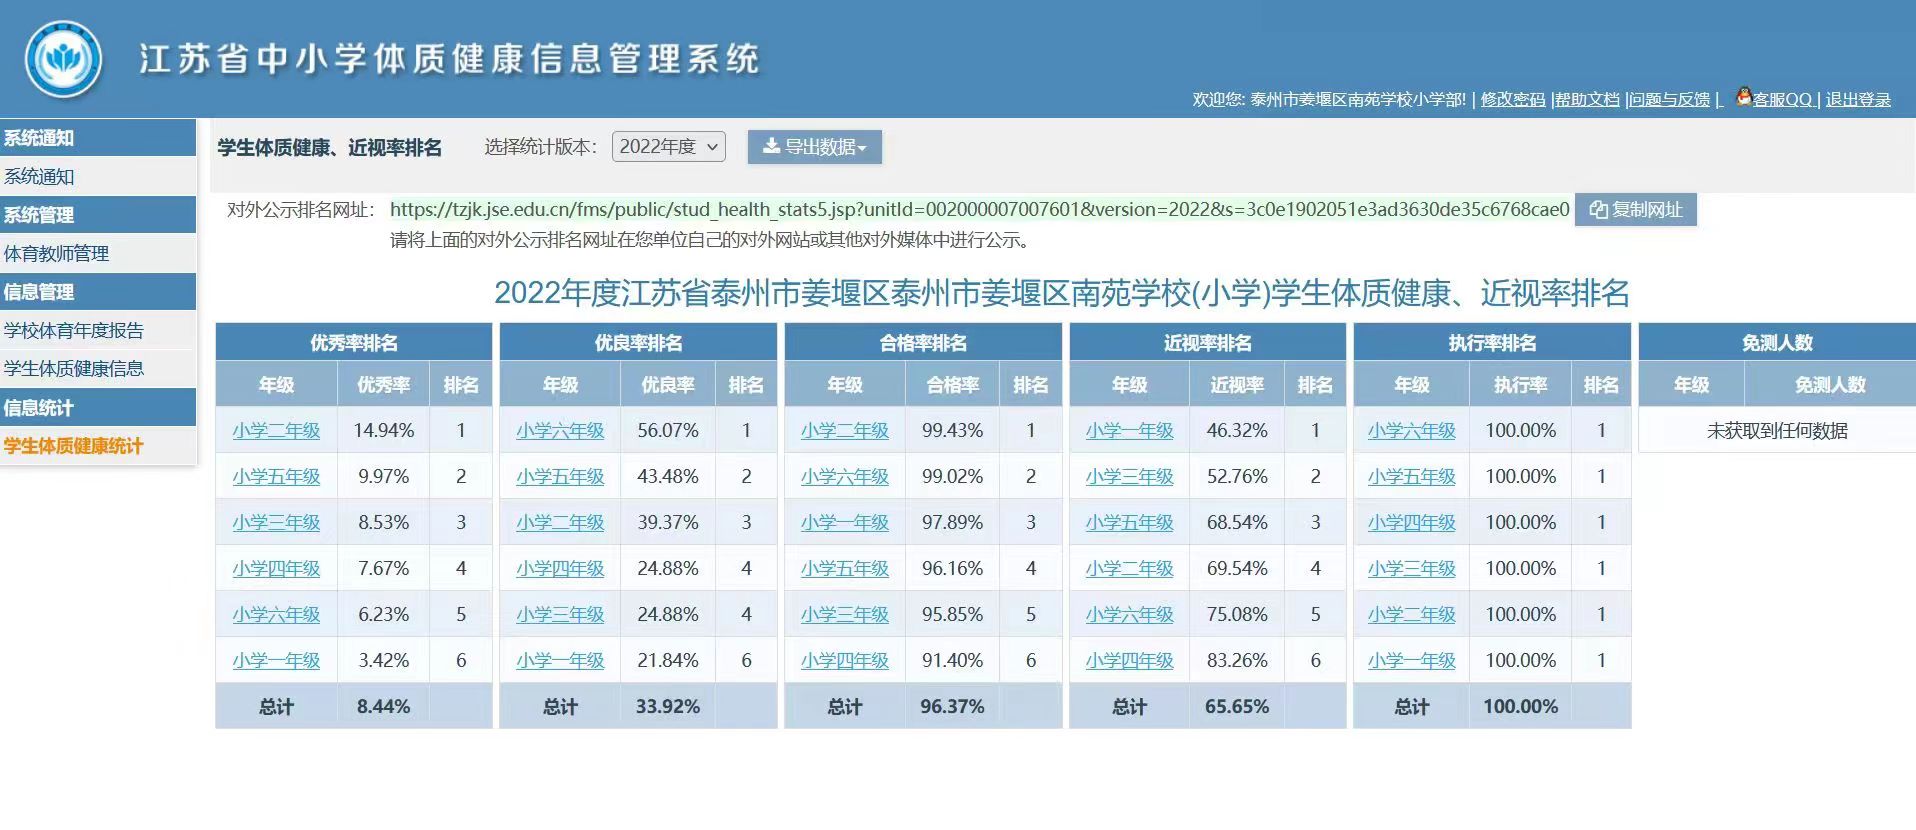Open 小学六年级 in 执行率排名 table

pos(1412,431)
